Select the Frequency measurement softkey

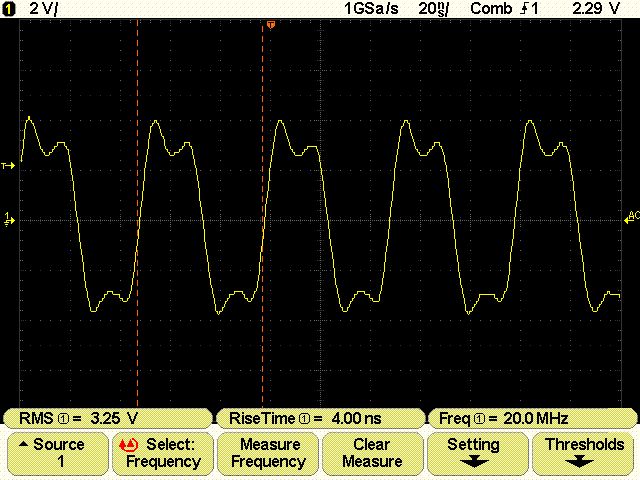click(x=162, y=453)
